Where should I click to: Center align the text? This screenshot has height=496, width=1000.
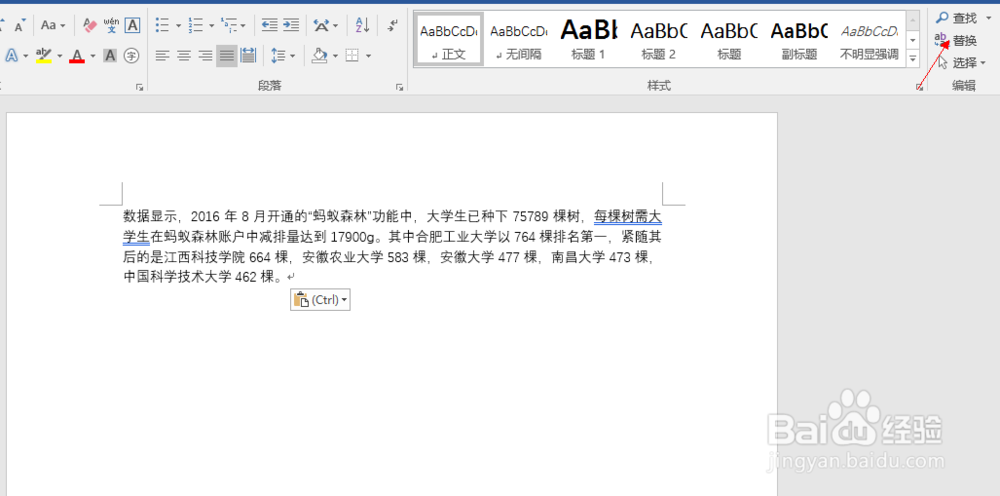pyautogui.click(x=184, y=56)
